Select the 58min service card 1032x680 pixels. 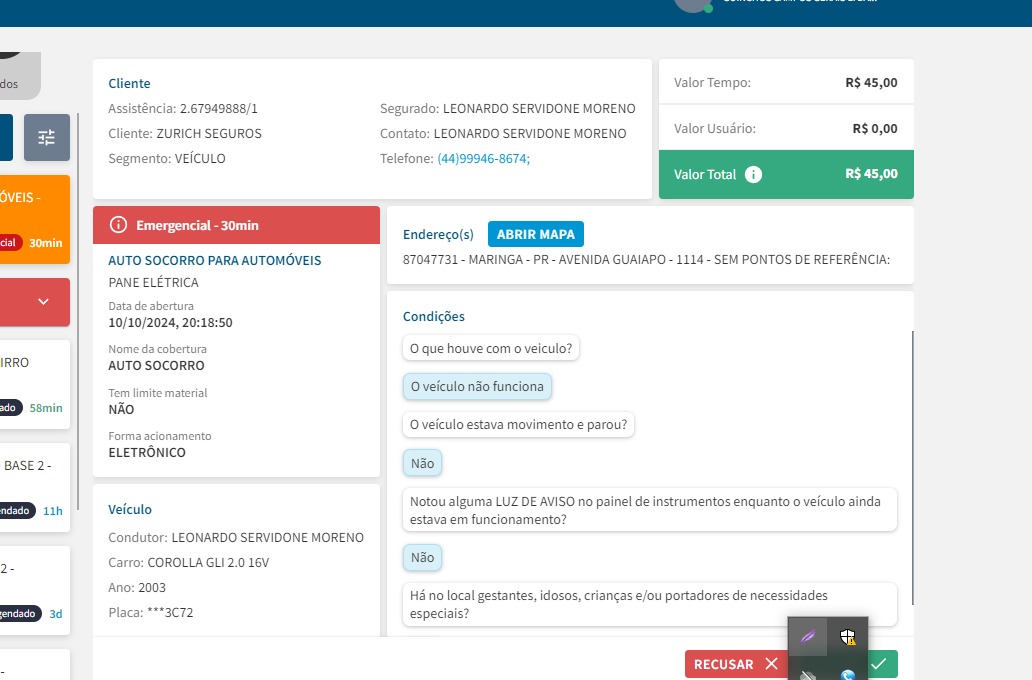click(35, 384)
